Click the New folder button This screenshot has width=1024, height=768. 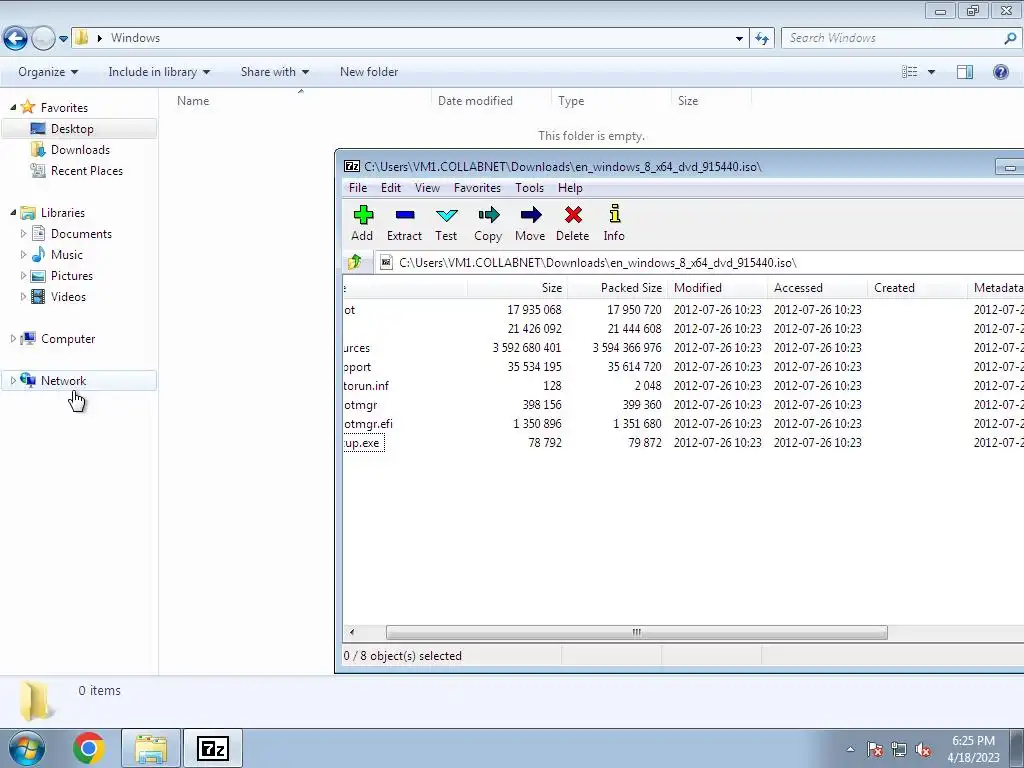[369, 72]
